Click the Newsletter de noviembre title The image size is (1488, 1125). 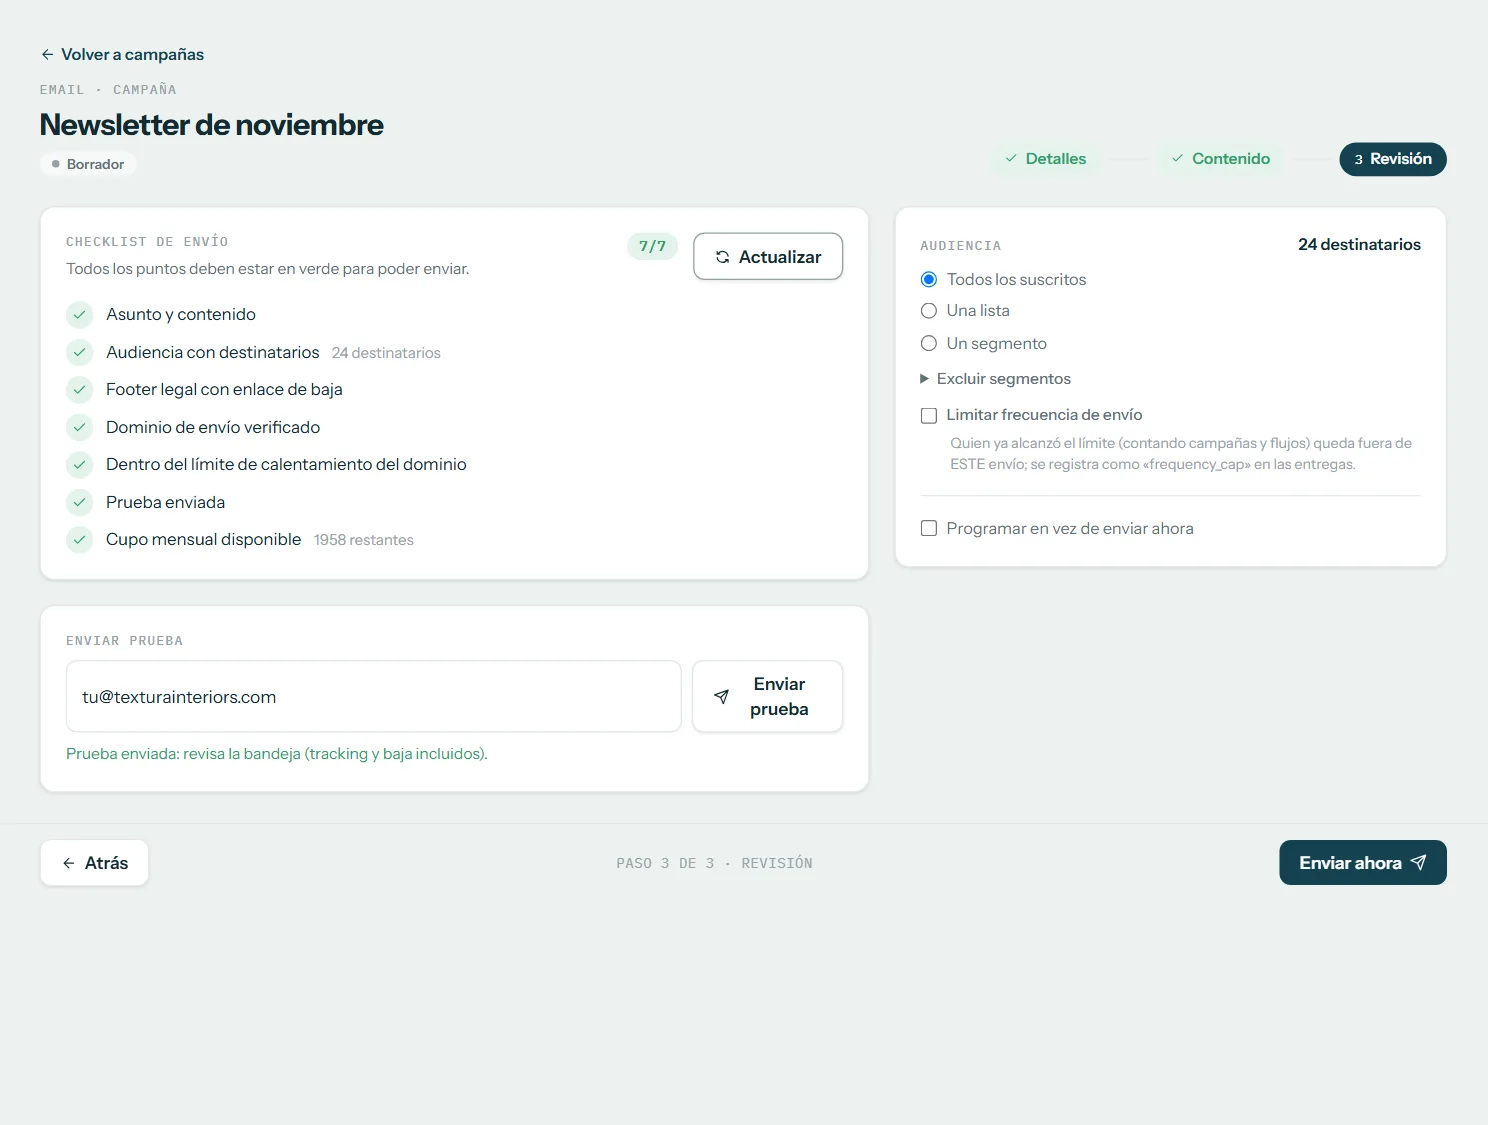coord(211,125)
